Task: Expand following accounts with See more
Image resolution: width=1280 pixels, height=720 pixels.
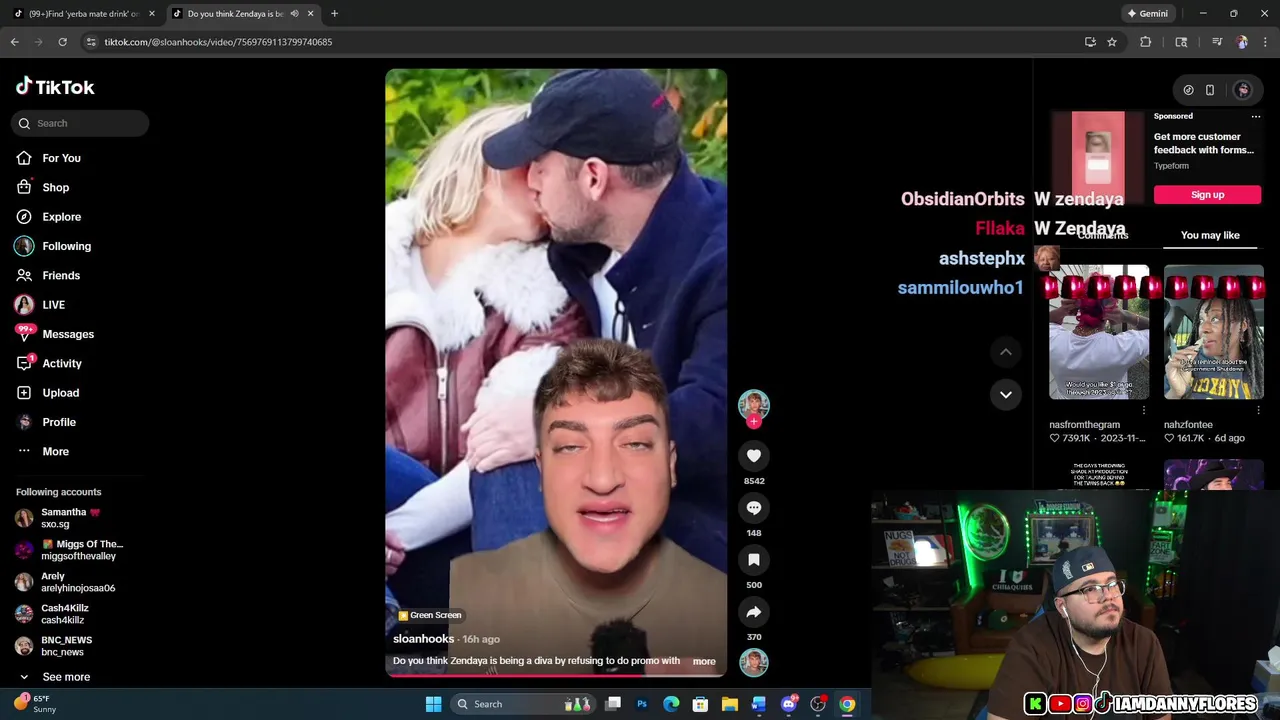Action: [x=66, y=677]
